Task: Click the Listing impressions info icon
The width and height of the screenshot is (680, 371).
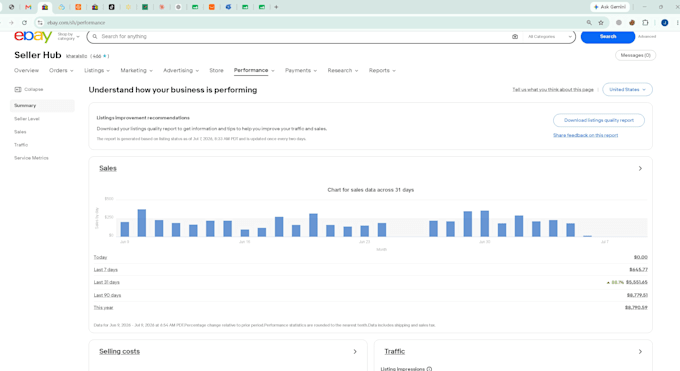Action: pyautogui.click(x=429, y=369)
